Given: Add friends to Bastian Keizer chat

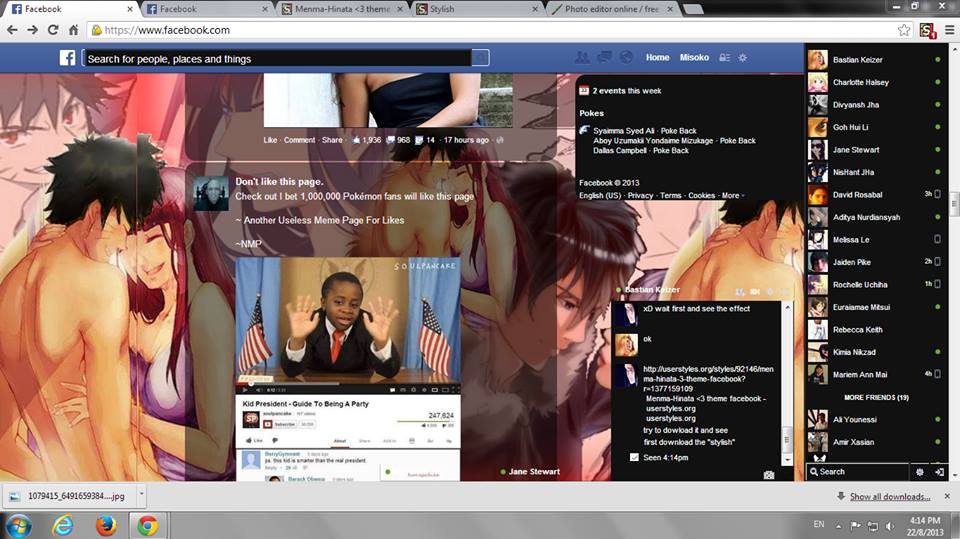Looking at the screenshot, I should 740,292.
